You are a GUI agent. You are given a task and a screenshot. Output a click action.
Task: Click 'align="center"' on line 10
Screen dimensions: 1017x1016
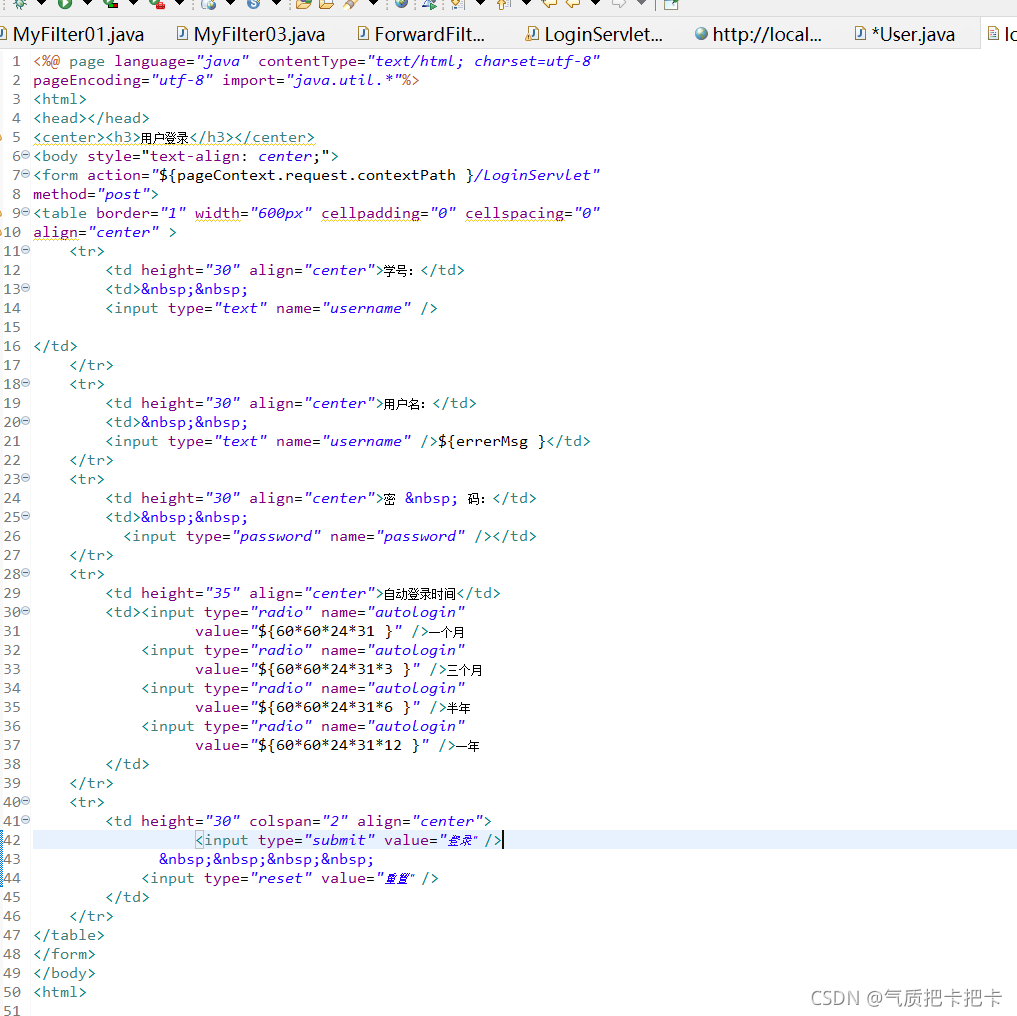96,232
